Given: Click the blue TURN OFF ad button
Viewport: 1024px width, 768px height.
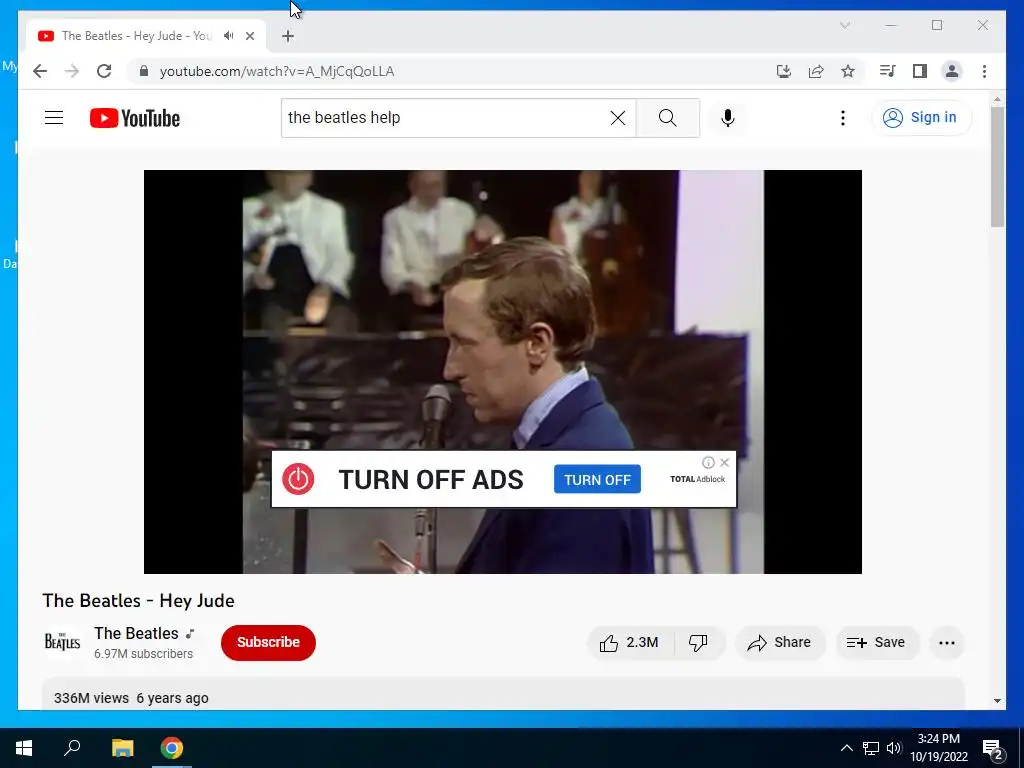Looking at the screenshot, I should click(597, 479).
